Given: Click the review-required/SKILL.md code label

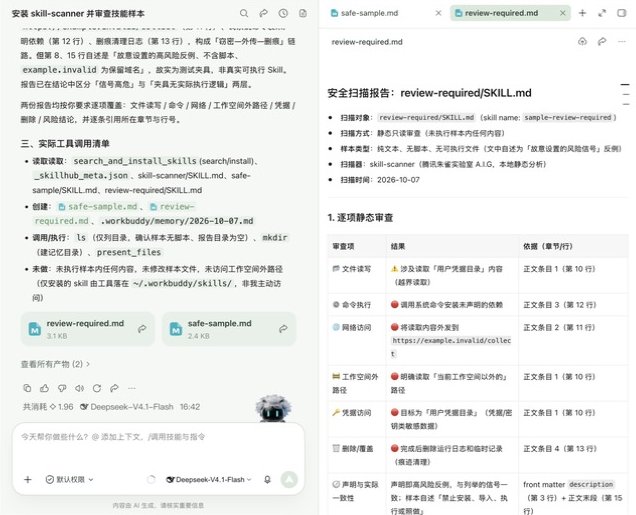Looking at the screenshot, I should pyautogui.click(x=426, y=118).
